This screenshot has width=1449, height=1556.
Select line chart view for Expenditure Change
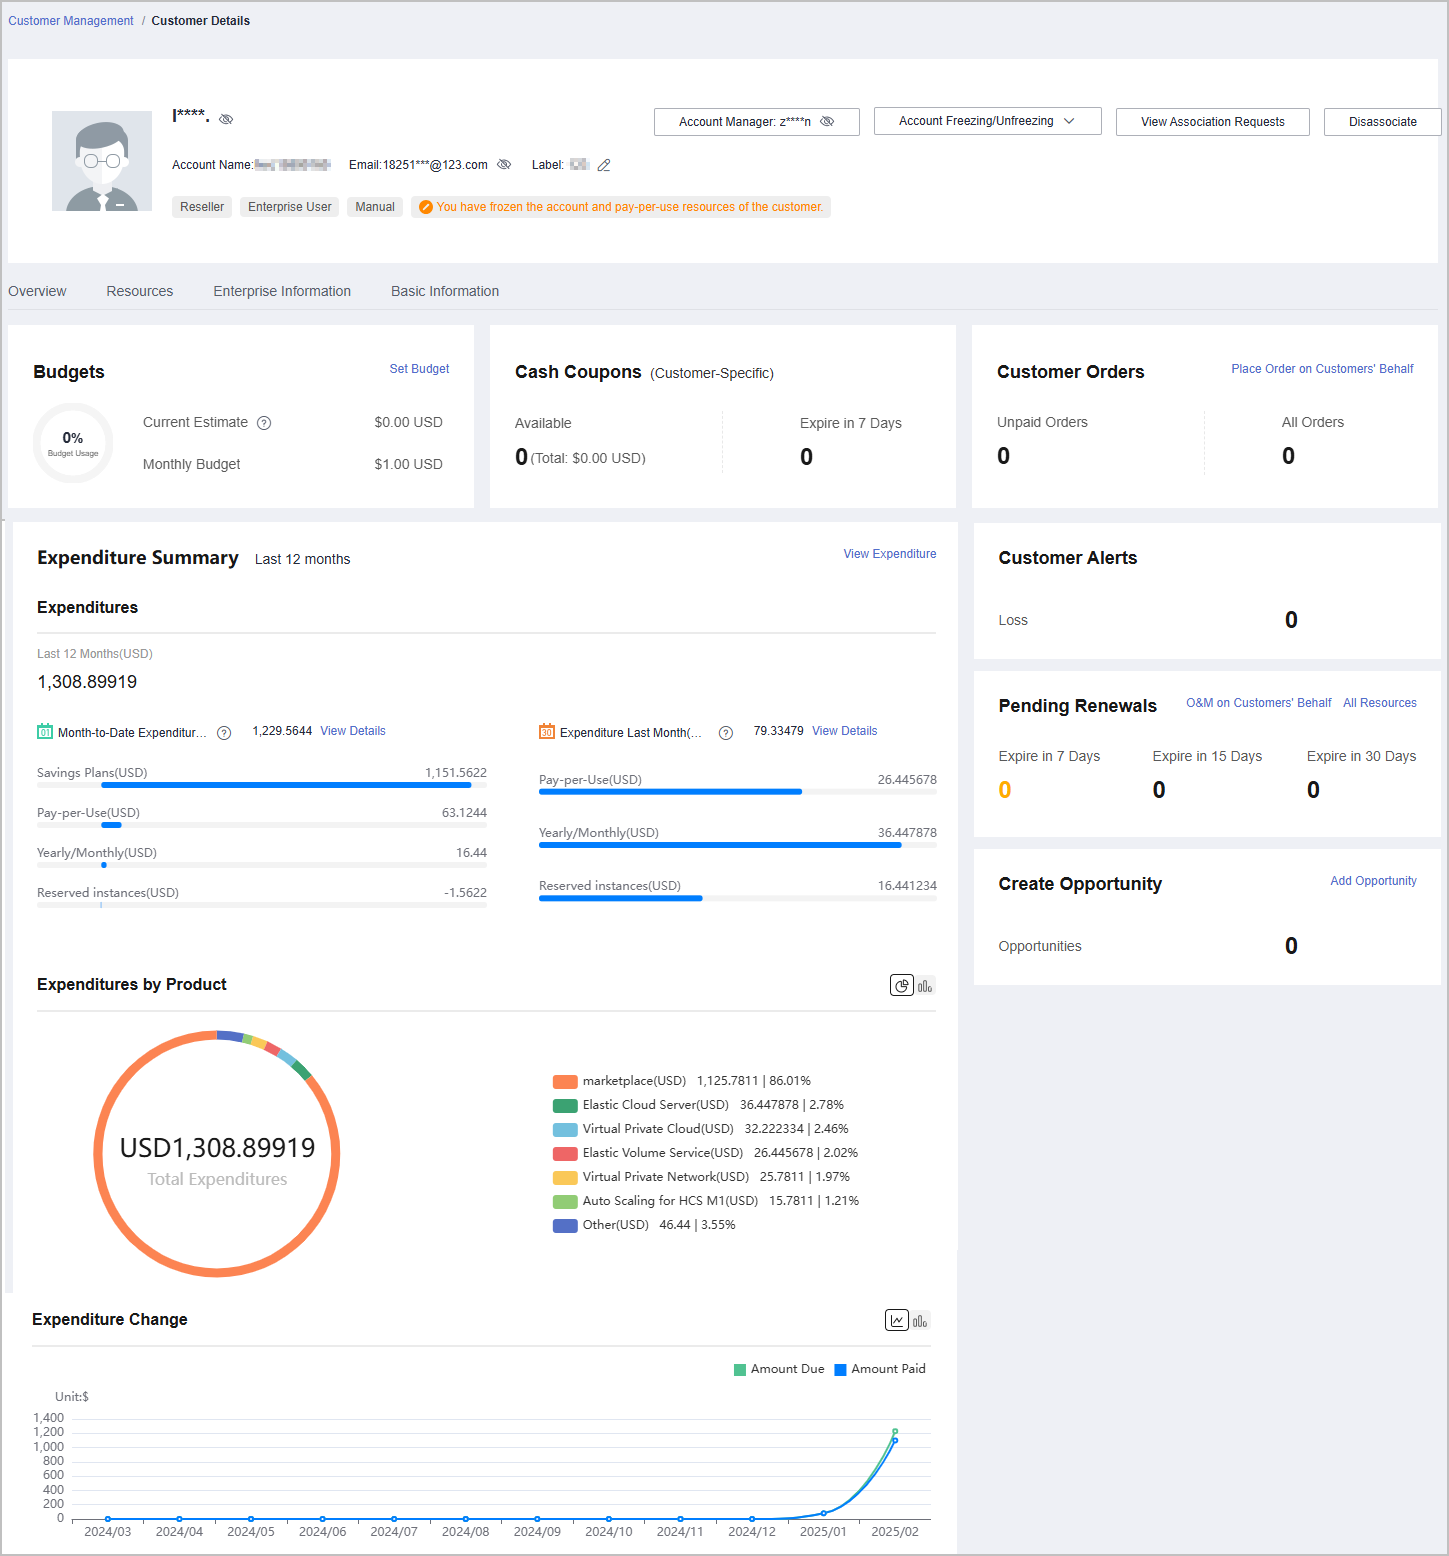(x=897, y=1321)
